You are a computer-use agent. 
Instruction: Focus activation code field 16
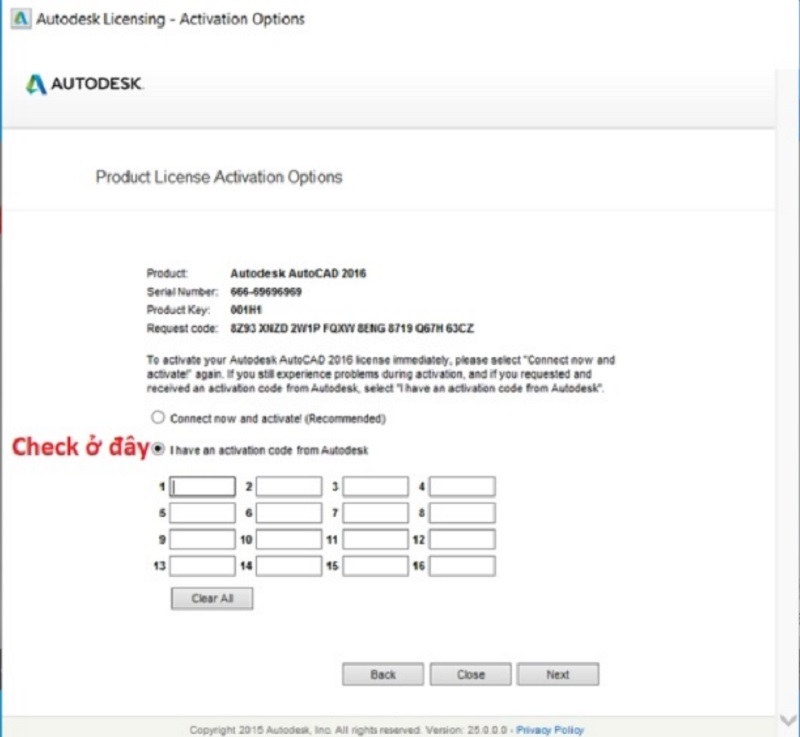462,566
